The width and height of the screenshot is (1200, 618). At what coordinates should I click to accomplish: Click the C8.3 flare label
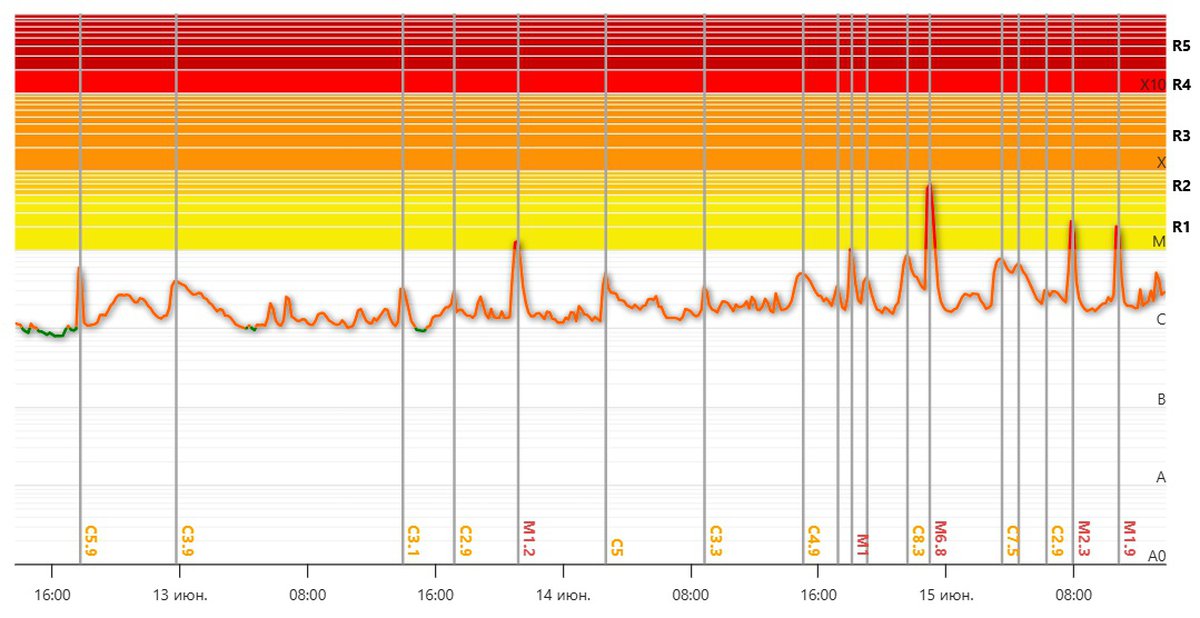click(918, 541)
